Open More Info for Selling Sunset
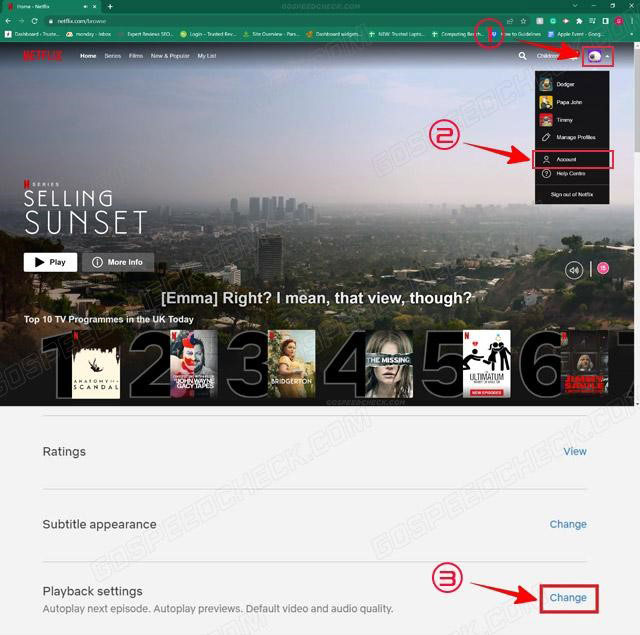Viewport: 640px width, 635px height. point(118,262)
